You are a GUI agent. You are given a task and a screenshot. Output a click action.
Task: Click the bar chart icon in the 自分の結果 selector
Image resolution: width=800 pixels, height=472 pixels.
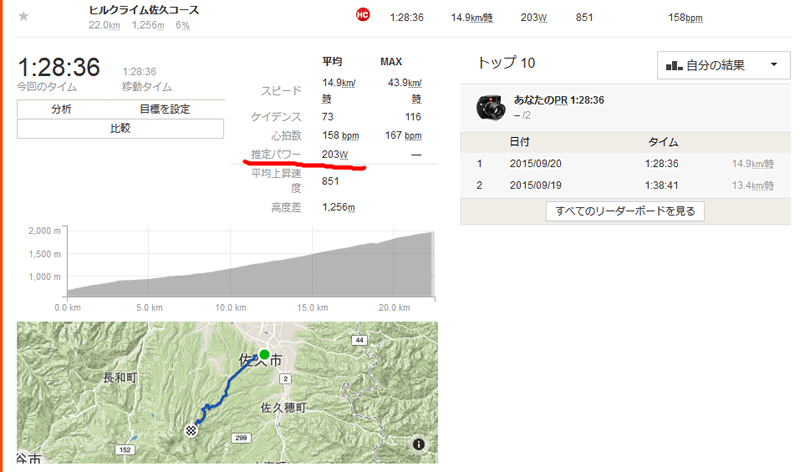click(x=674, y=65)
